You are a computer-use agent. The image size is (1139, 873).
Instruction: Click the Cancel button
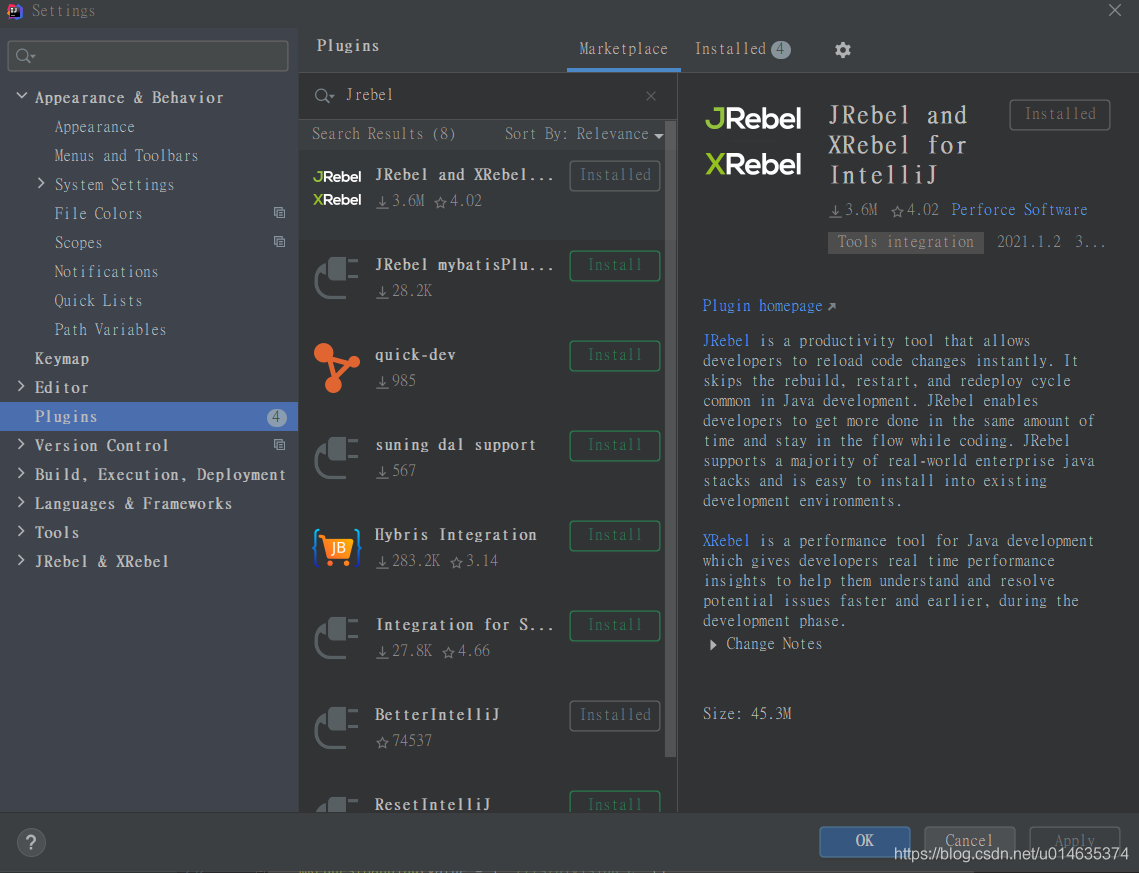click(969, 841)
